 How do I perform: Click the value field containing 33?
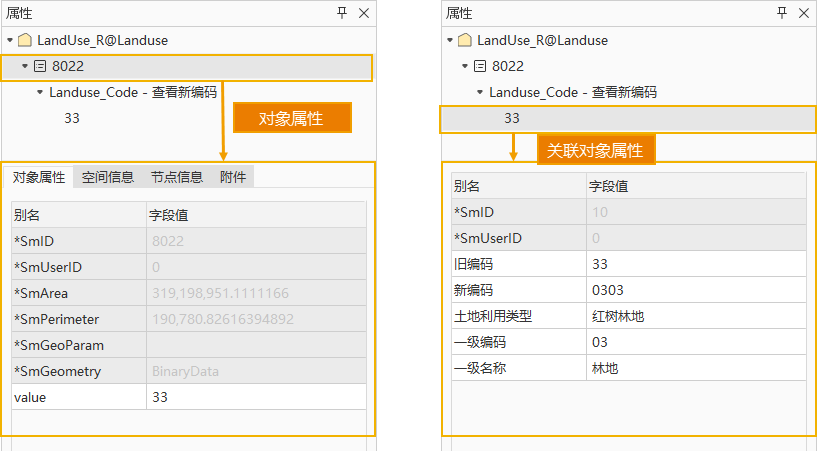[x=255, y=397]
